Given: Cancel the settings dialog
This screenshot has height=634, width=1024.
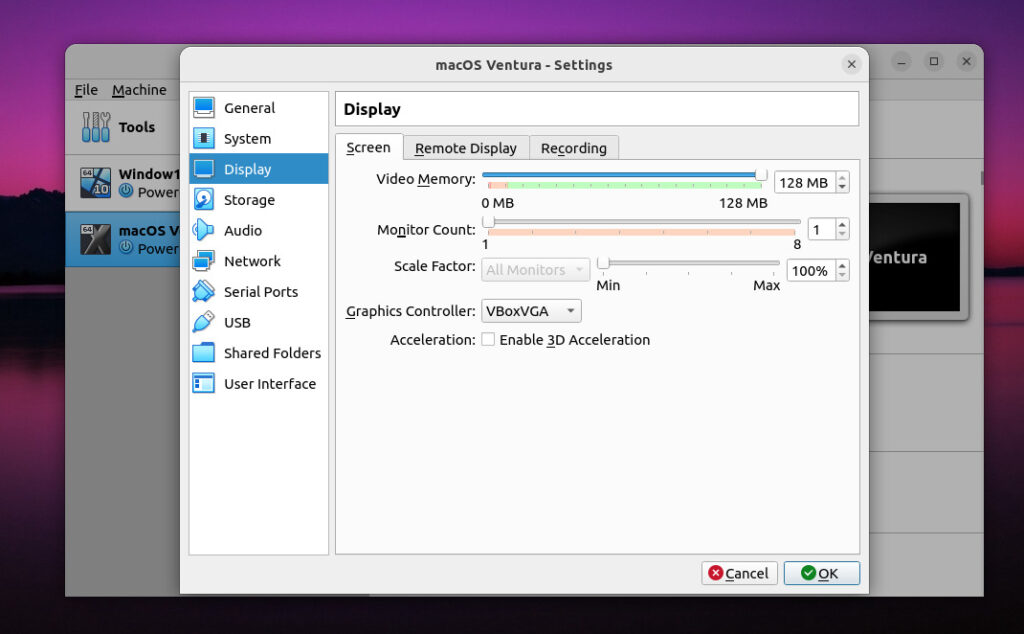Looking at the screenshot, I should coord(739,573).
